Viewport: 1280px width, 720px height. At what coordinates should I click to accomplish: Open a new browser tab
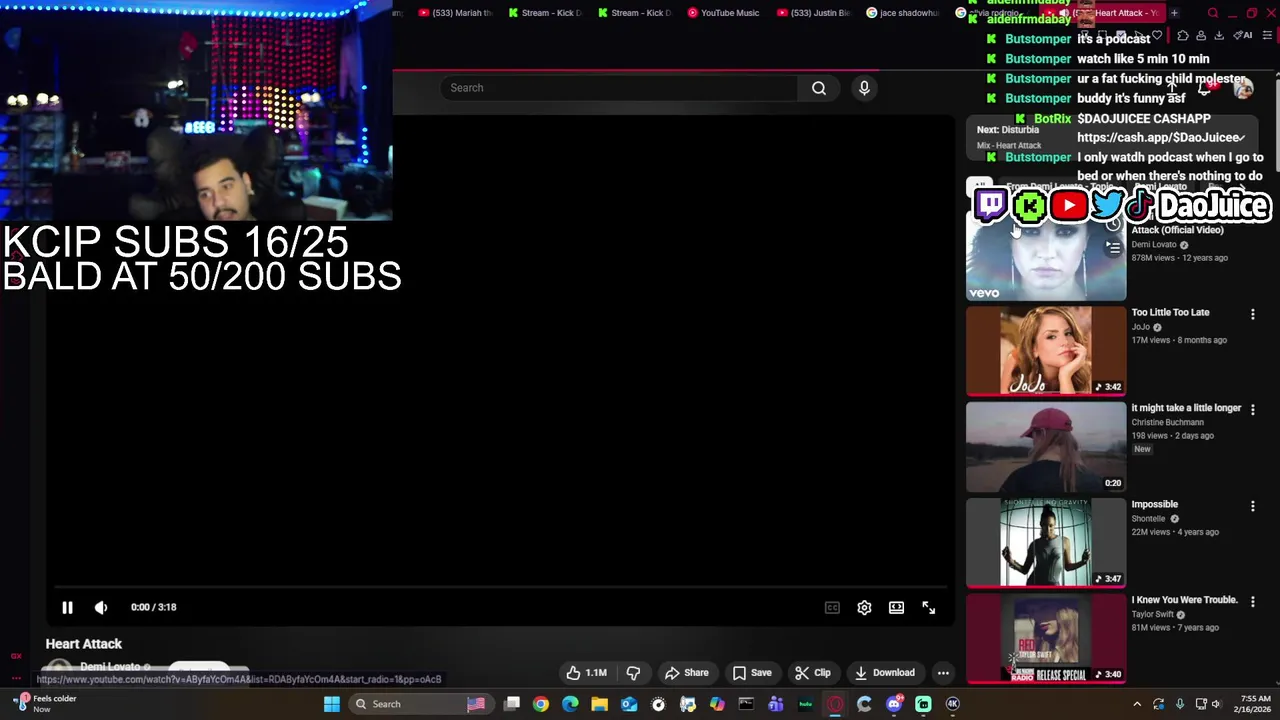[1174, 13]
